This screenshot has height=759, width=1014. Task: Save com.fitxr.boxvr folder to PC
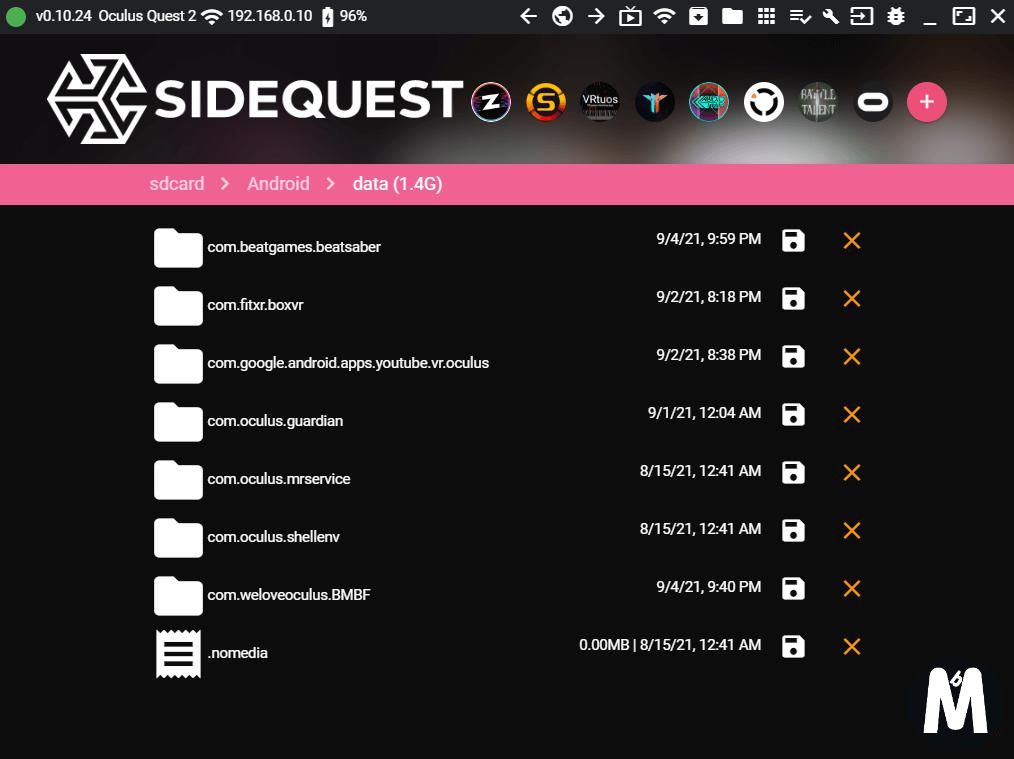pyautogui.click(x=793, y=298)
